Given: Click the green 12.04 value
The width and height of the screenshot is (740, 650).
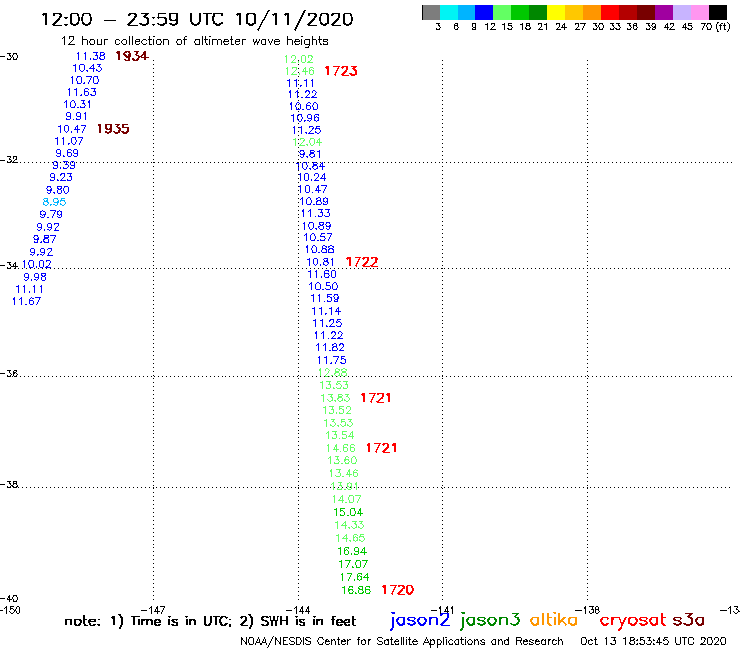Looking at the screenshot, I should [x=307, y=142].
